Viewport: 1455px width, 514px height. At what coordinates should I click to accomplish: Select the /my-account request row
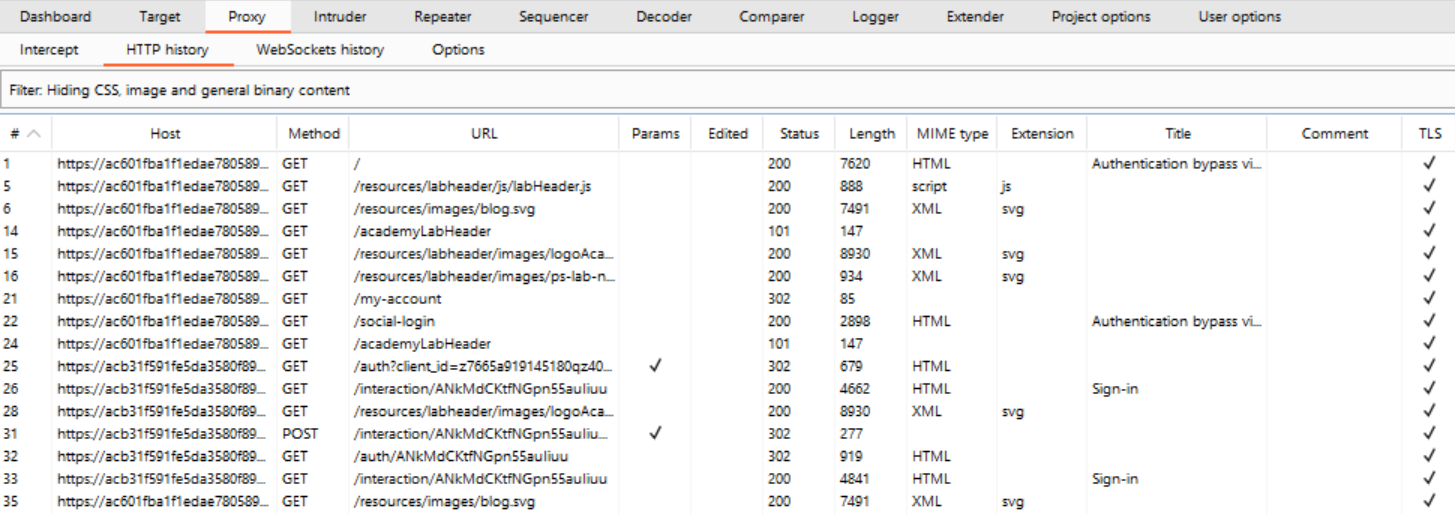727,299
